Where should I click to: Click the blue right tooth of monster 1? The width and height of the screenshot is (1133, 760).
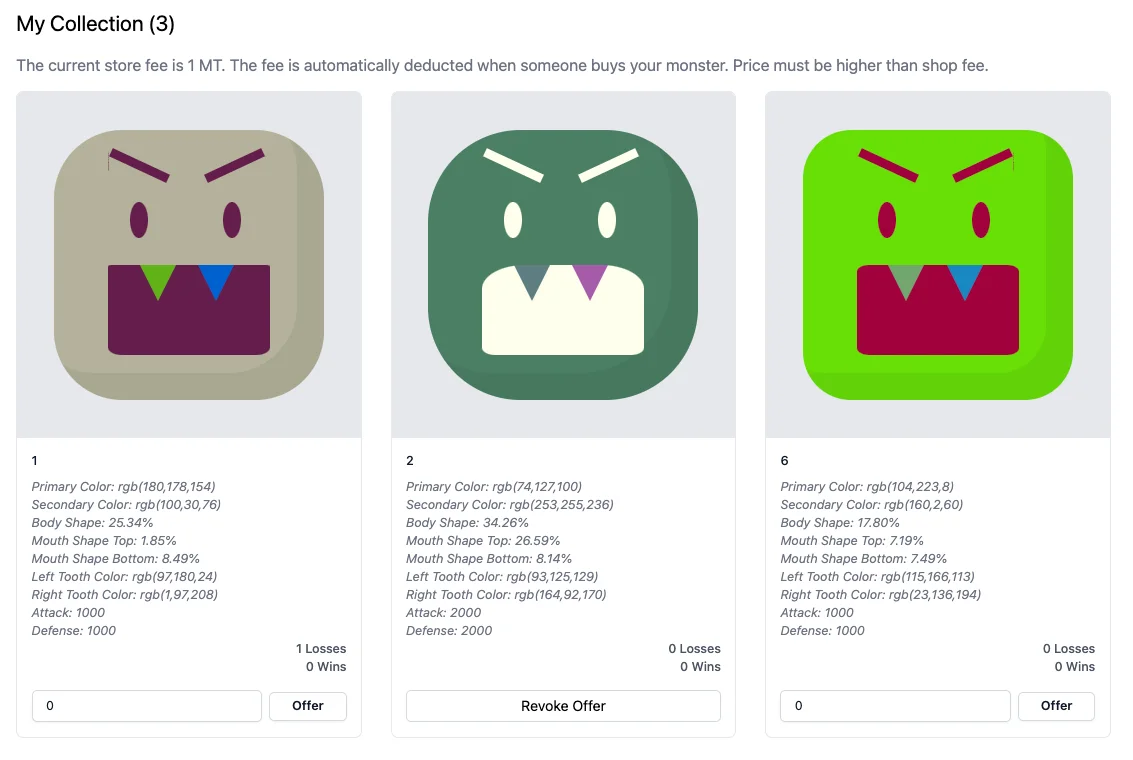tap(216, 279)
